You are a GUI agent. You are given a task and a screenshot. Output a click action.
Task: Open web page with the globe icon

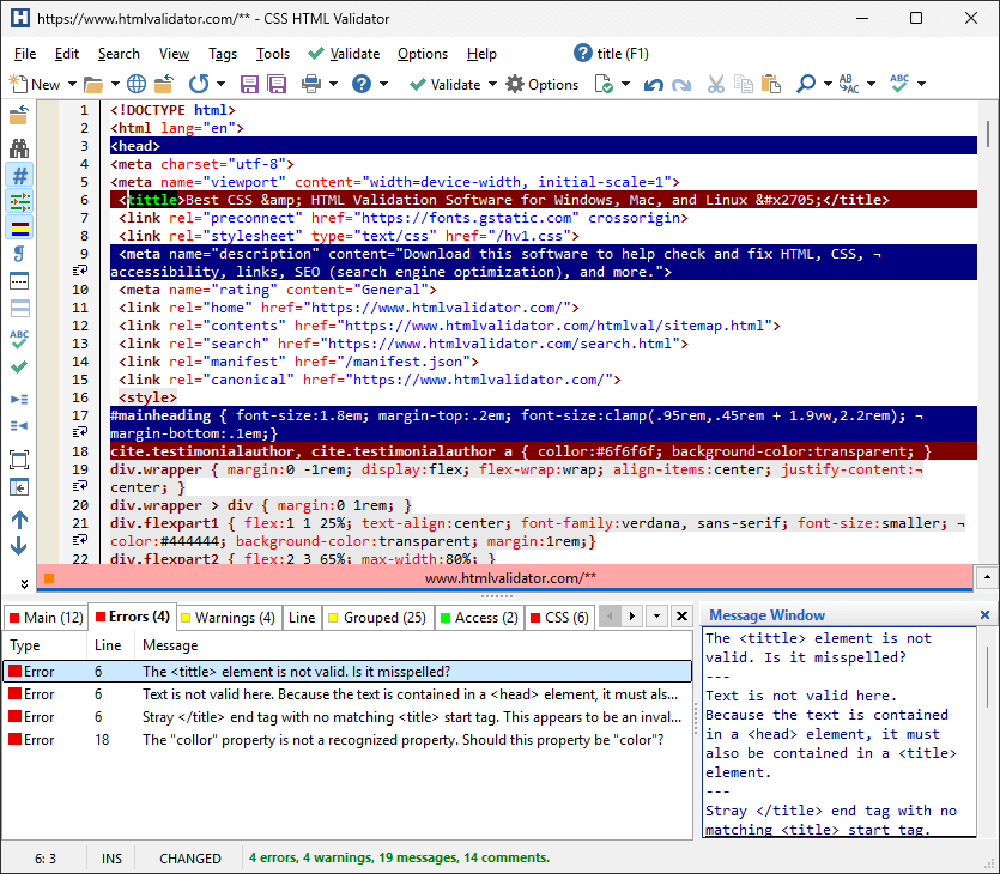(136, 84)
